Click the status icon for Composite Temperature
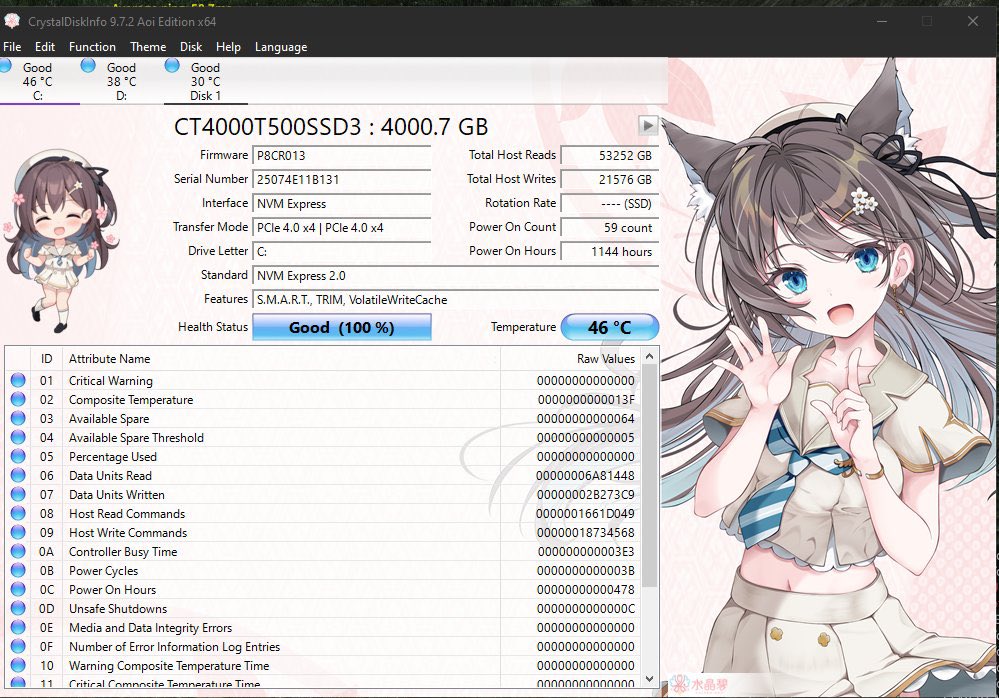Viewport: 999px width, 698px height. click(x=18, y=399)
